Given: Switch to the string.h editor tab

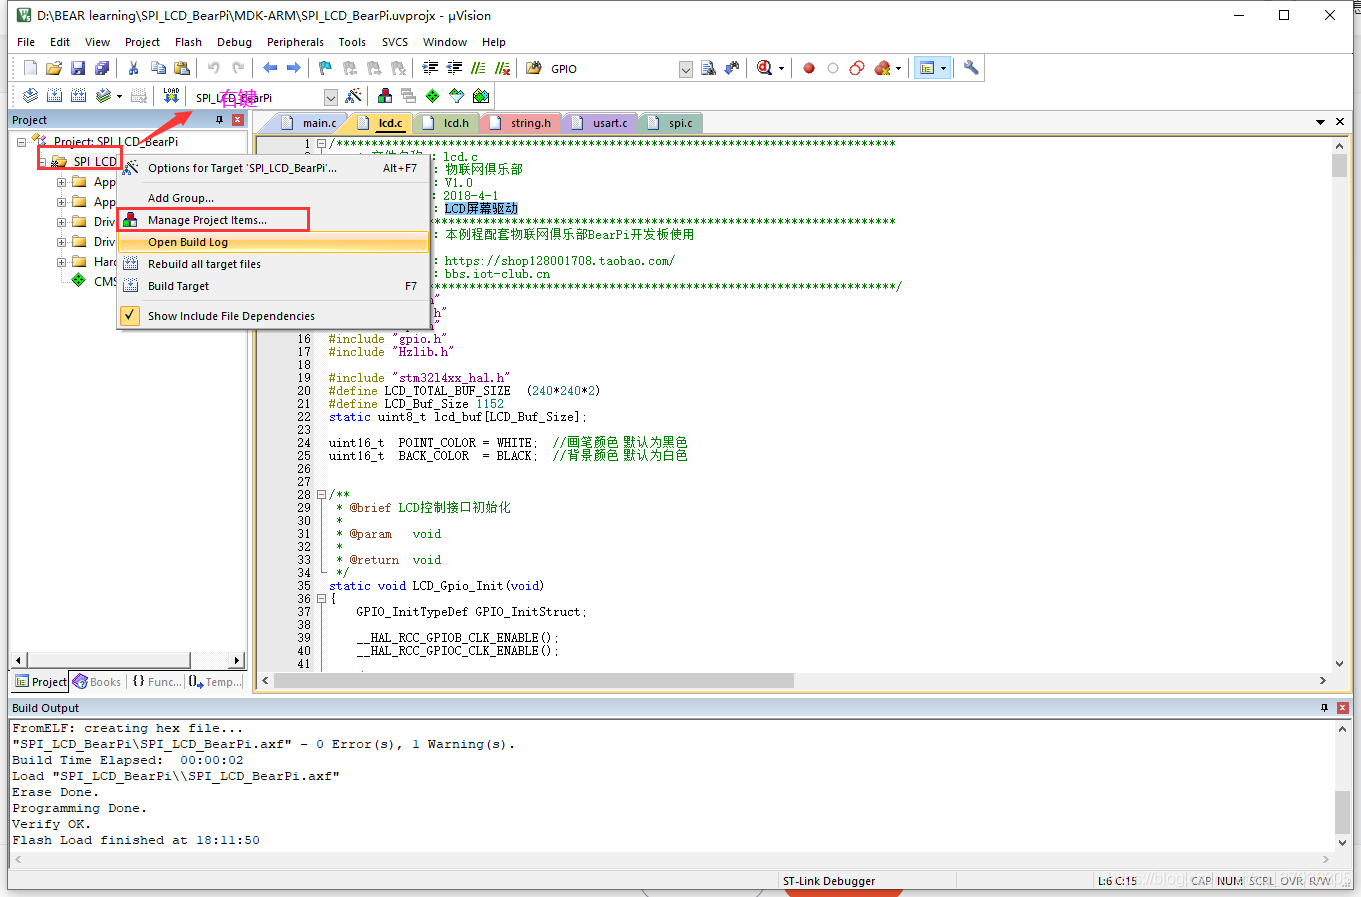Looking at the screenshot, I should 521,123.
